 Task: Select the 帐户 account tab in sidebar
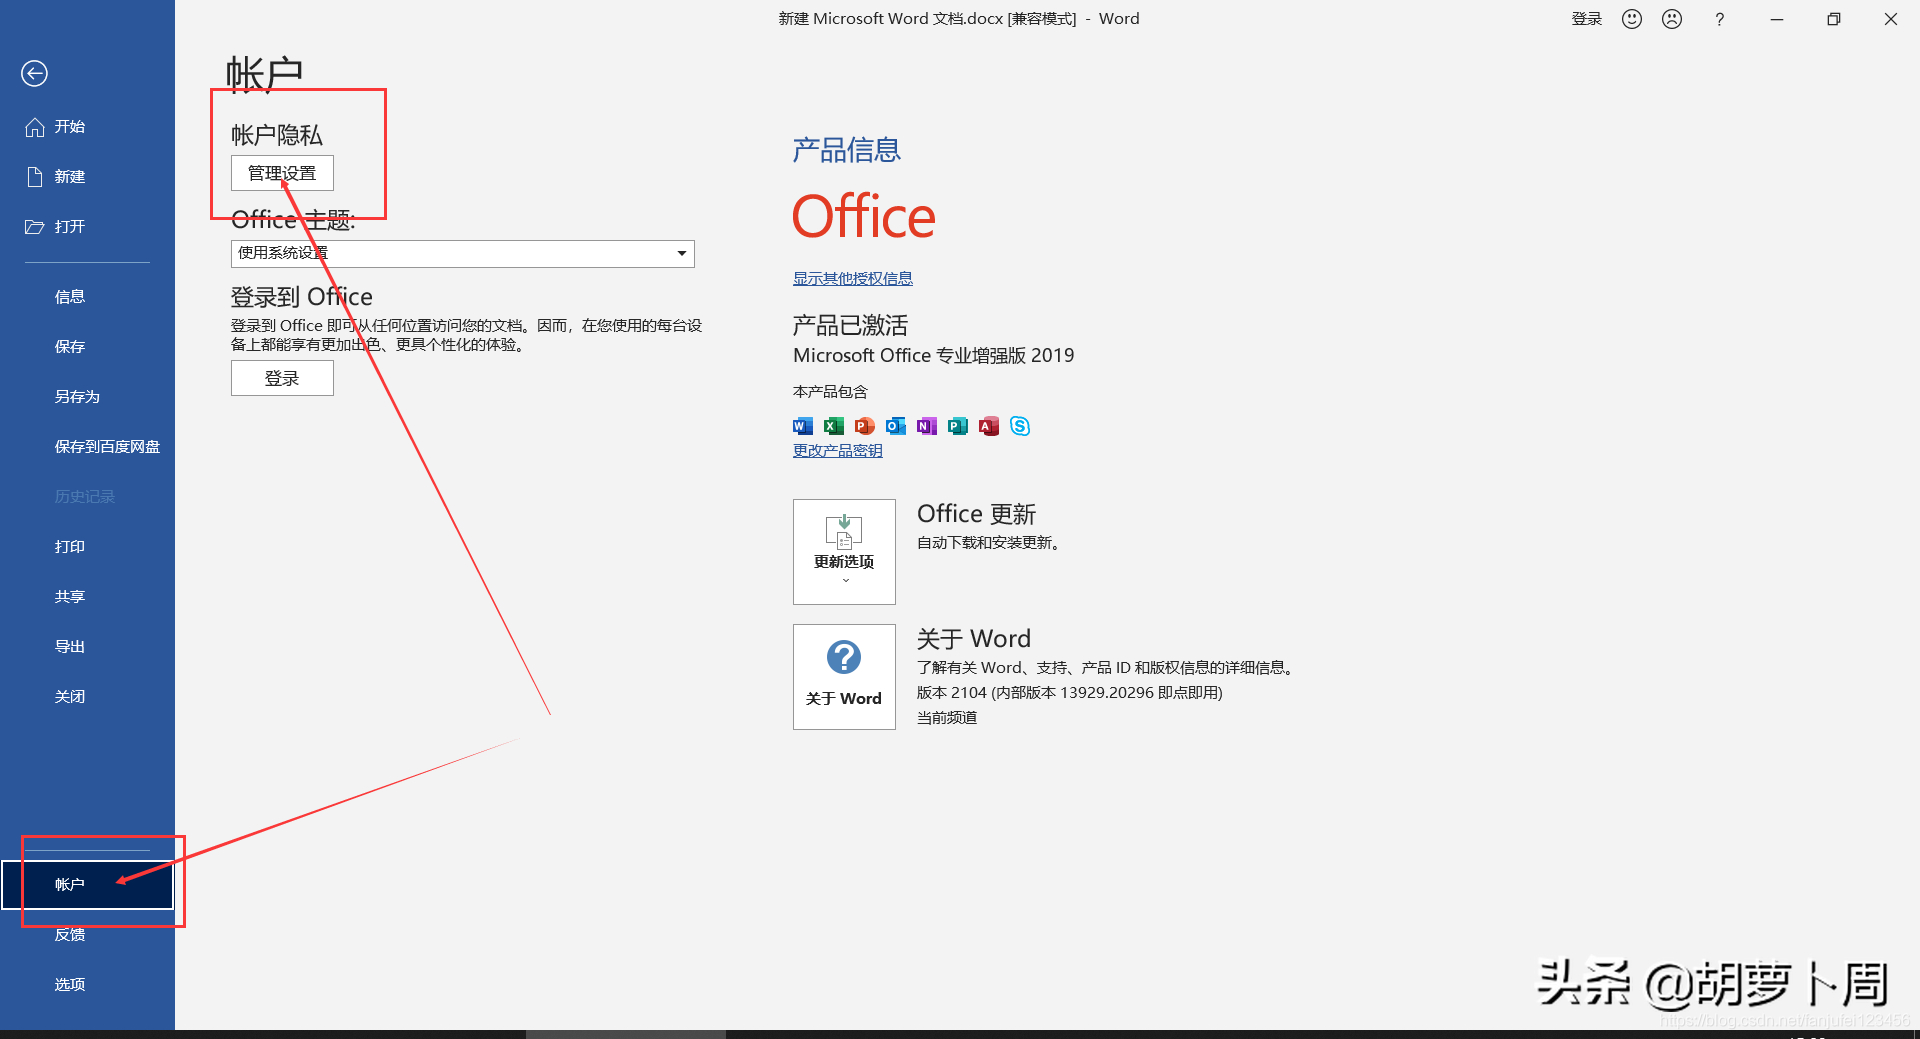click(x=87, y=885)
